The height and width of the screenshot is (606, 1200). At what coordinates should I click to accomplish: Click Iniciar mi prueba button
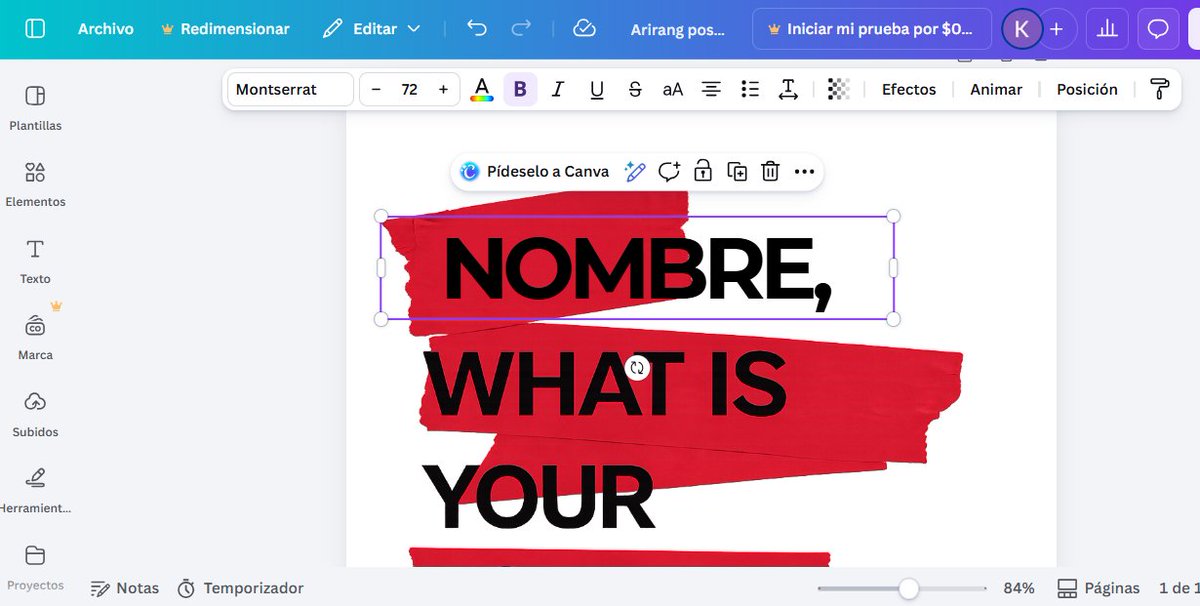(871, 29)
